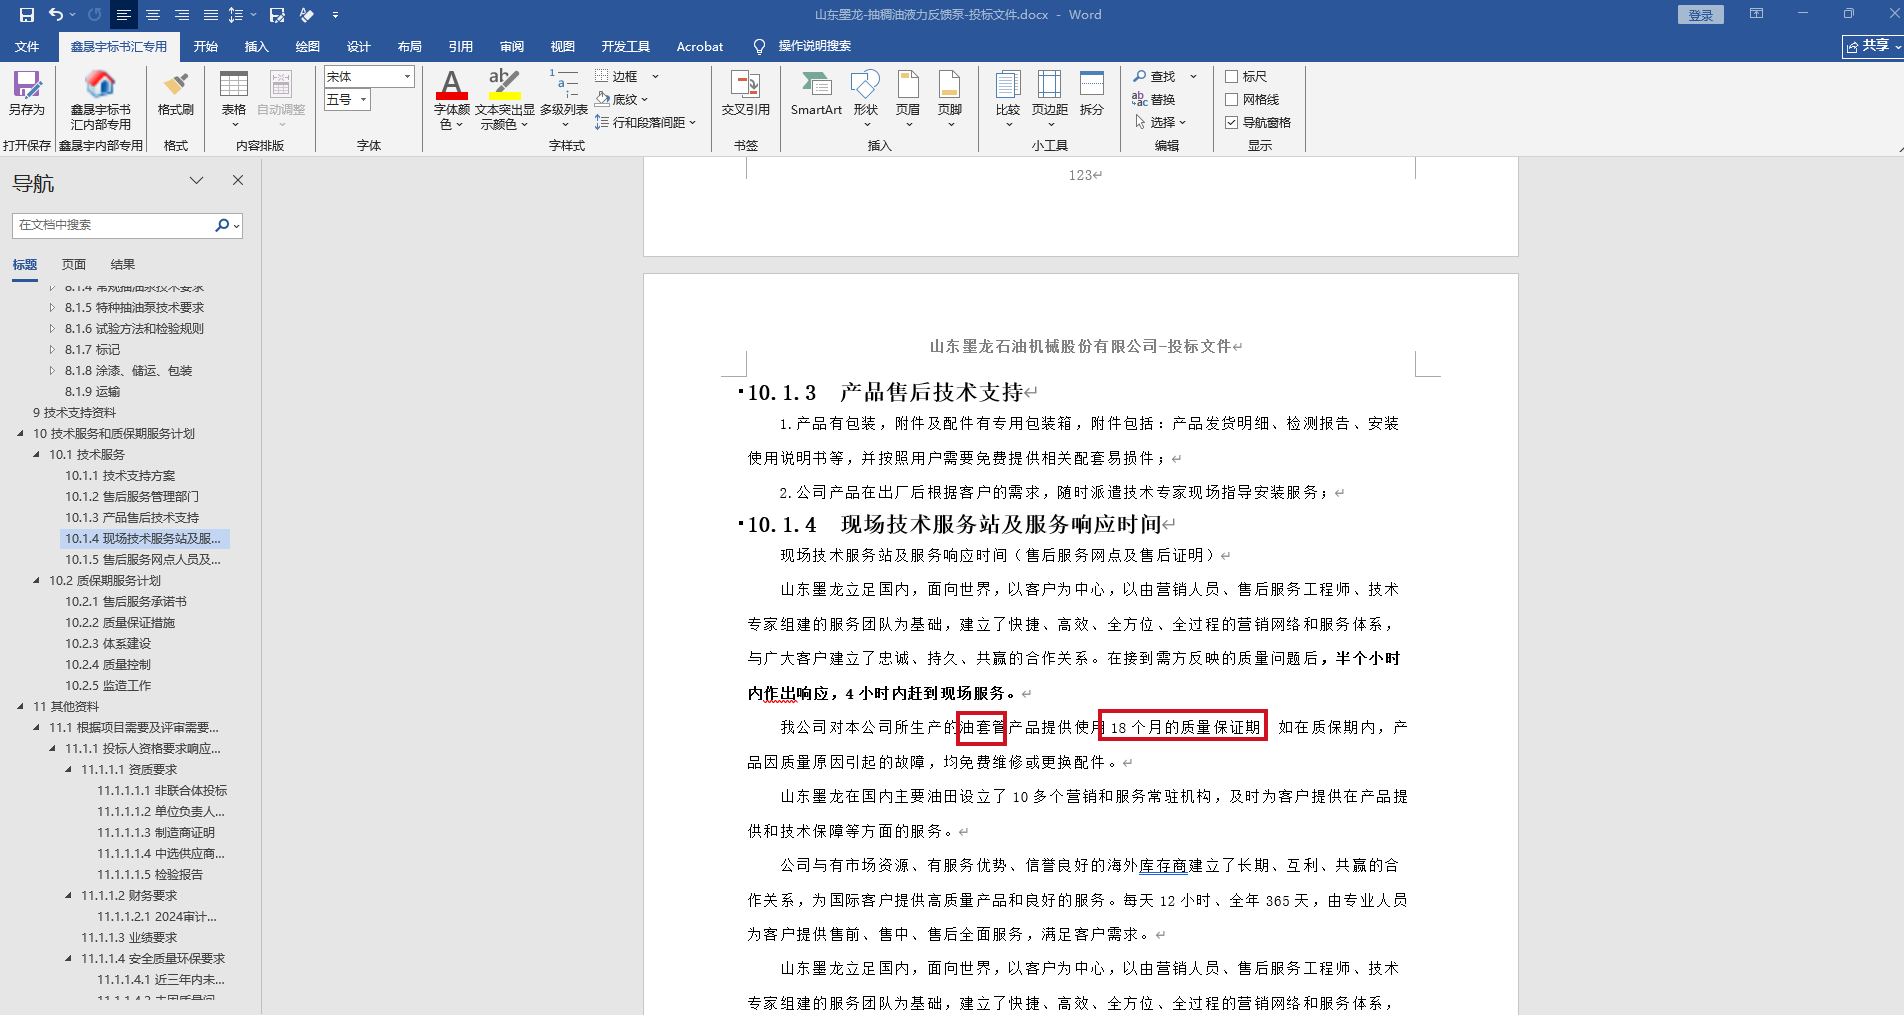Show the 页面 tab in navigation pane
Image resolution: width=1904 pixels, height=1015 pixels.
pos(74,264)
